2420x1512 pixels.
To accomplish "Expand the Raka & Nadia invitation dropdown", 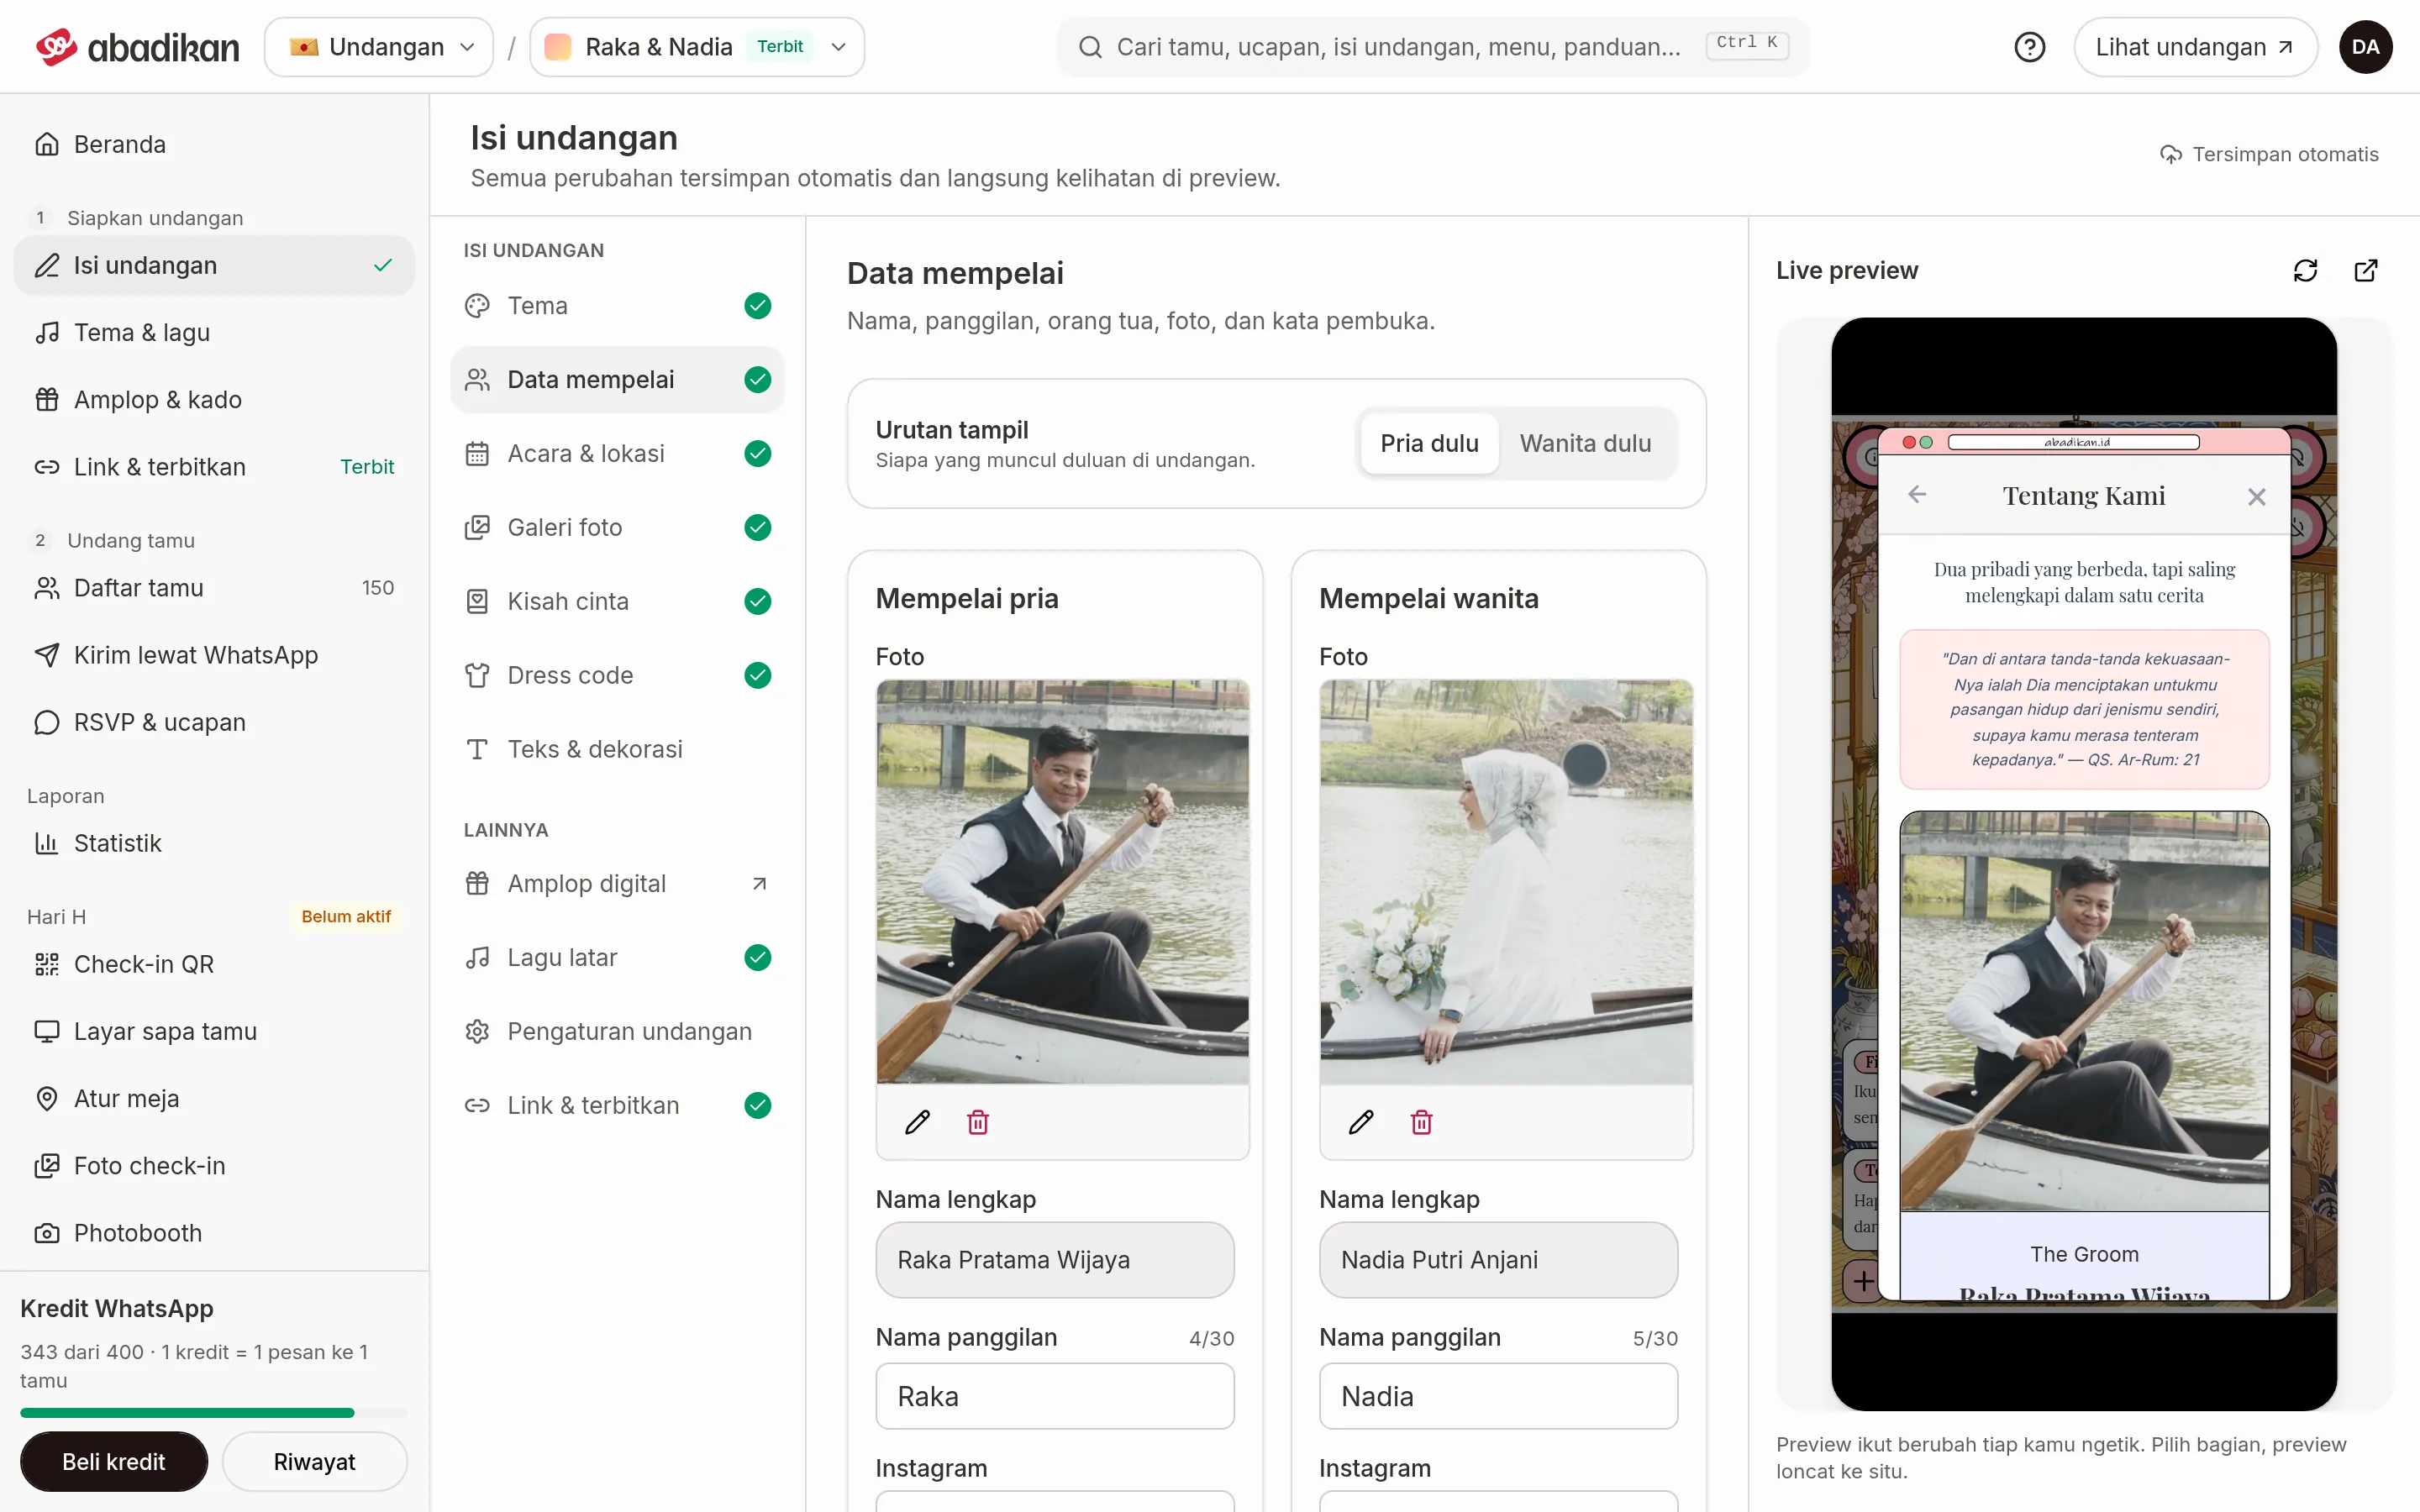I will [x=697, y=47].
